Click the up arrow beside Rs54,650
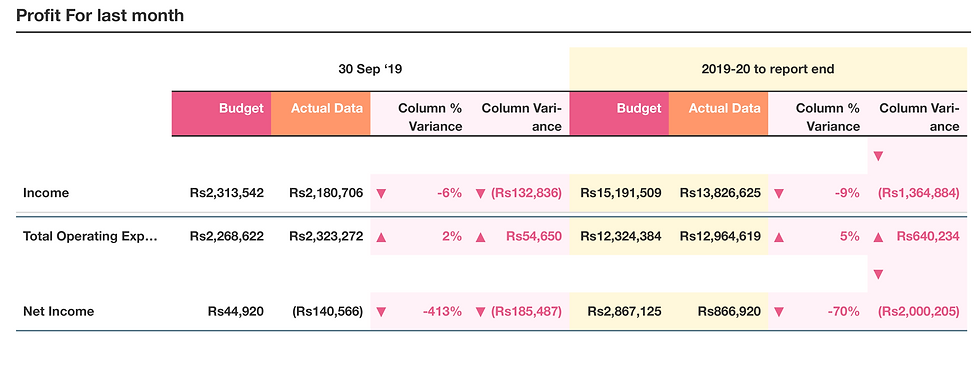 (480, 237)
